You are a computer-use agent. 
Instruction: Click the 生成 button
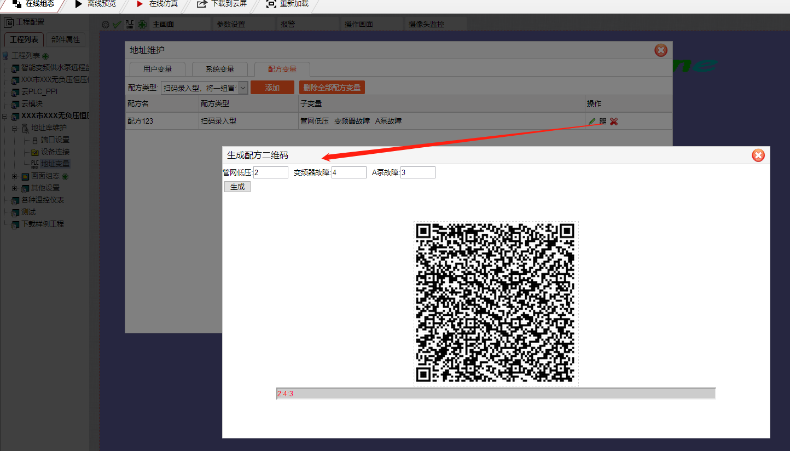[x=237, y=186]
